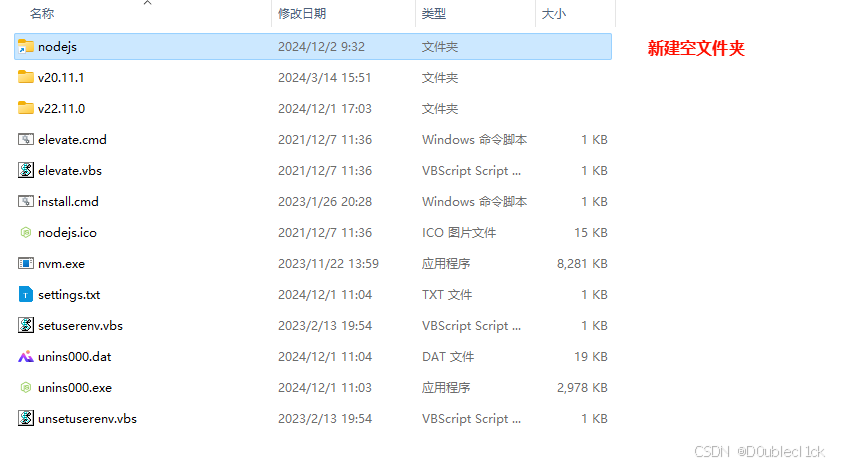The height and width of the screenshot is (467, 848).
Task: Click the unins000.exe application icon
Action: tap(25, 388)
